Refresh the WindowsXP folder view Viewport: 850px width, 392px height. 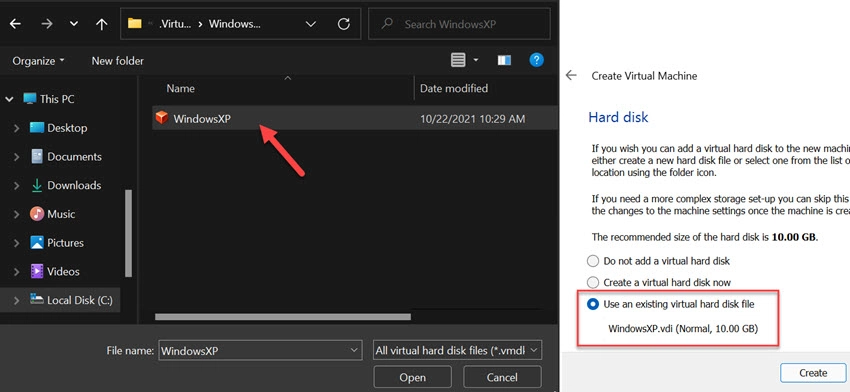click(x=344, y=24)
